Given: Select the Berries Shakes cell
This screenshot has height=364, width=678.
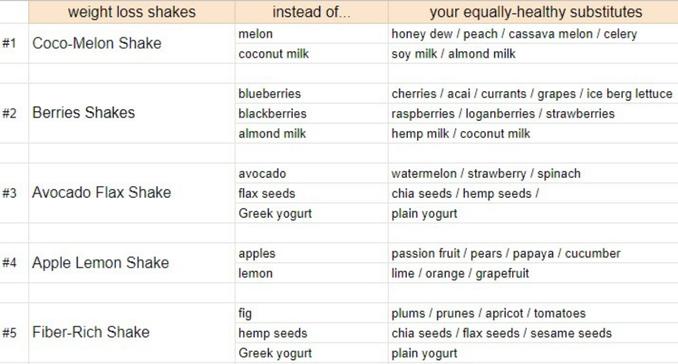Looking at the screenshot, I should (x=132, y=113).
